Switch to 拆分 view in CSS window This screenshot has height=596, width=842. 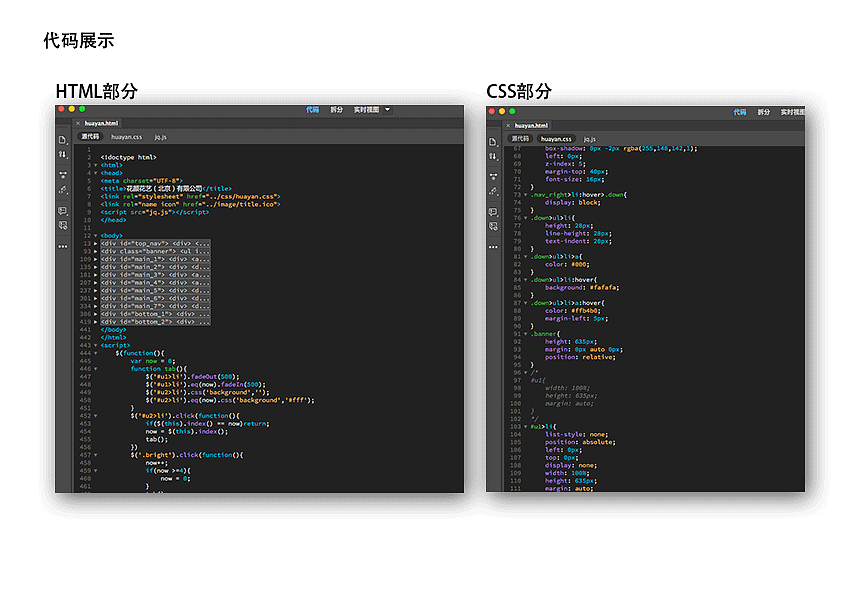[764, 112]
